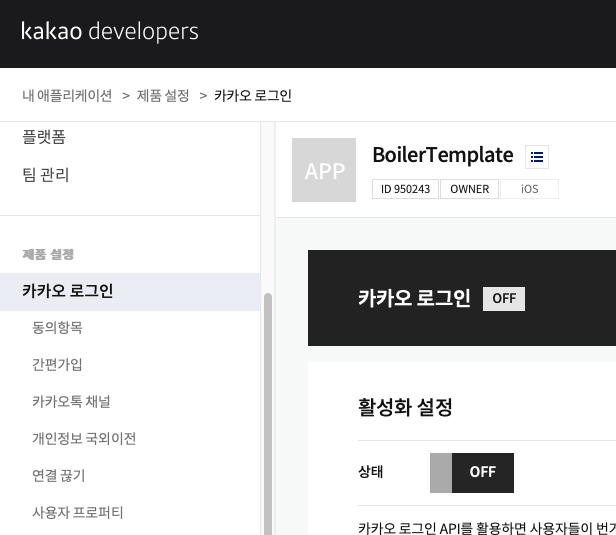Open 간편가입 submenu
Screen dimensions: 616x535
57,365
